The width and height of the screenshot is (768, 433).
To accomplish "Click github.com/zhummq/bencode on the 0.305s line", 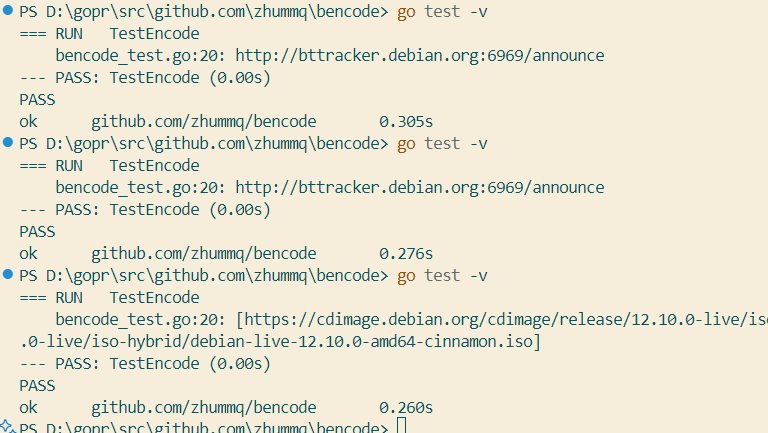I will [204, 122].
